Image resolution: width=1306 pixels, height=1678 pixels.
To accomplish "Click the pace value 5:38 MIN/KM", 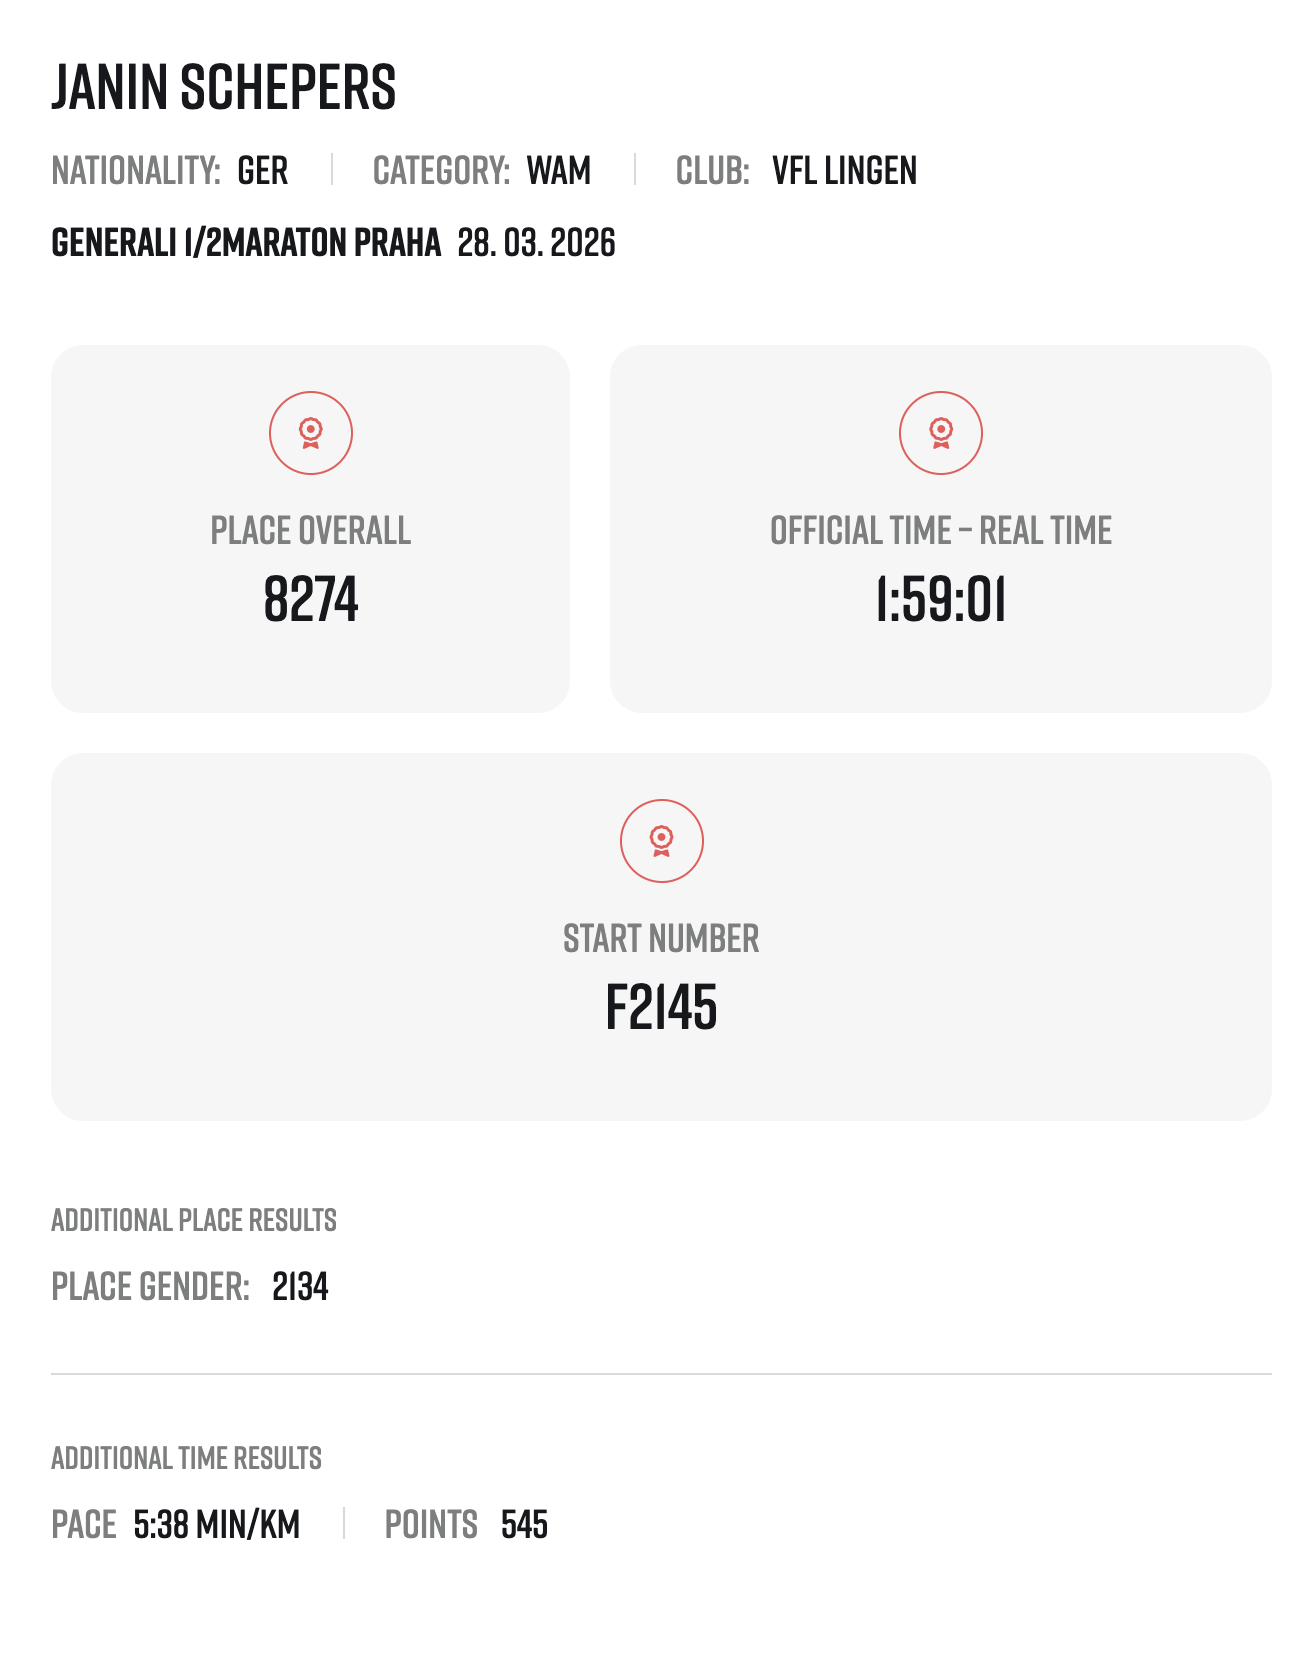I will (x=217, y=1525).
